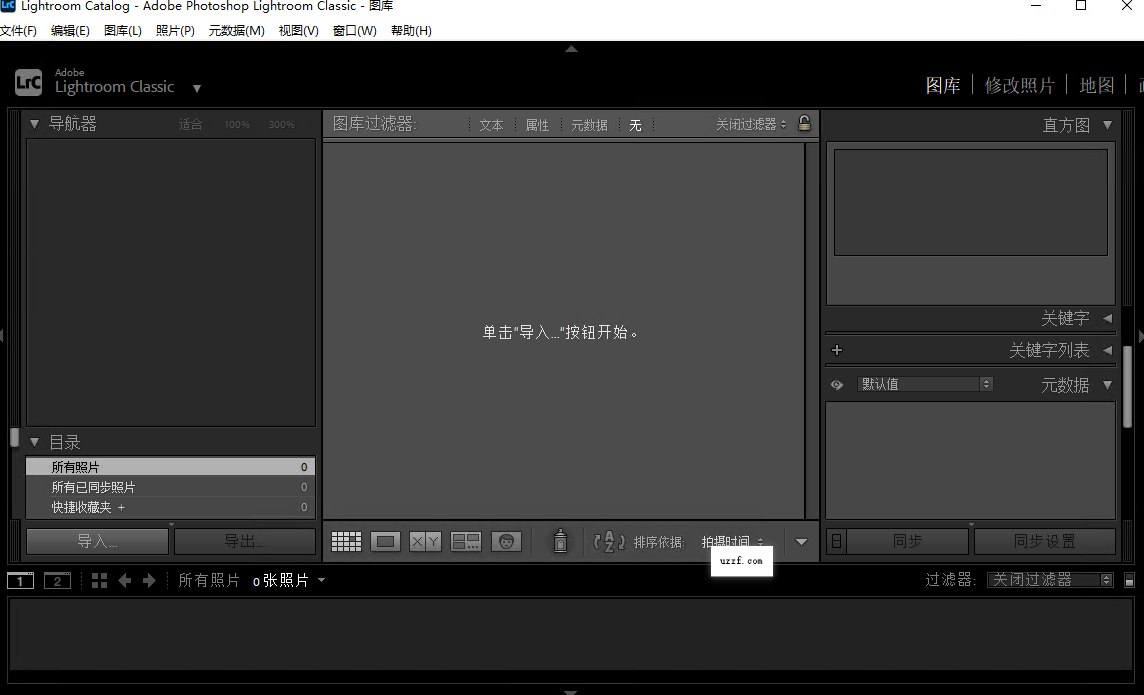This screenshot has height=695, width=1144.
Task: Open the 照片(P) menu
Action: (x=175, y=30)
